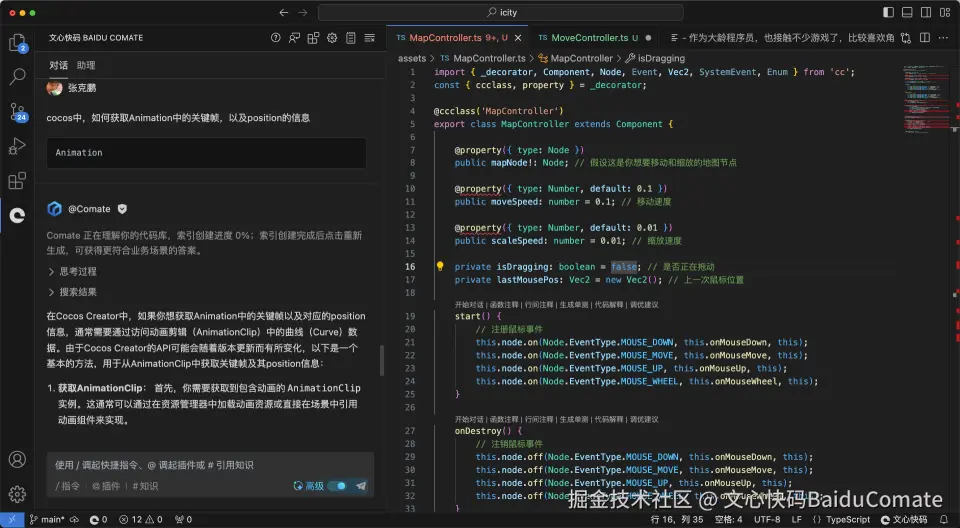The width and height of the screenshot is (960, 528).
Task: Open the Extensions view
Action: pos(17,181)
